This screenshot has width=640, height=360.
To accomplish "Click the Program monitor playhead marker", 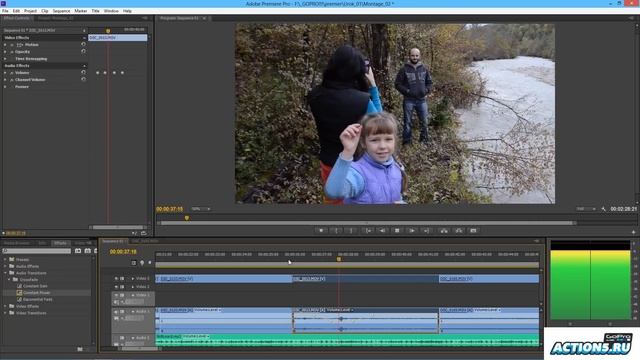I will pos(187,218).
